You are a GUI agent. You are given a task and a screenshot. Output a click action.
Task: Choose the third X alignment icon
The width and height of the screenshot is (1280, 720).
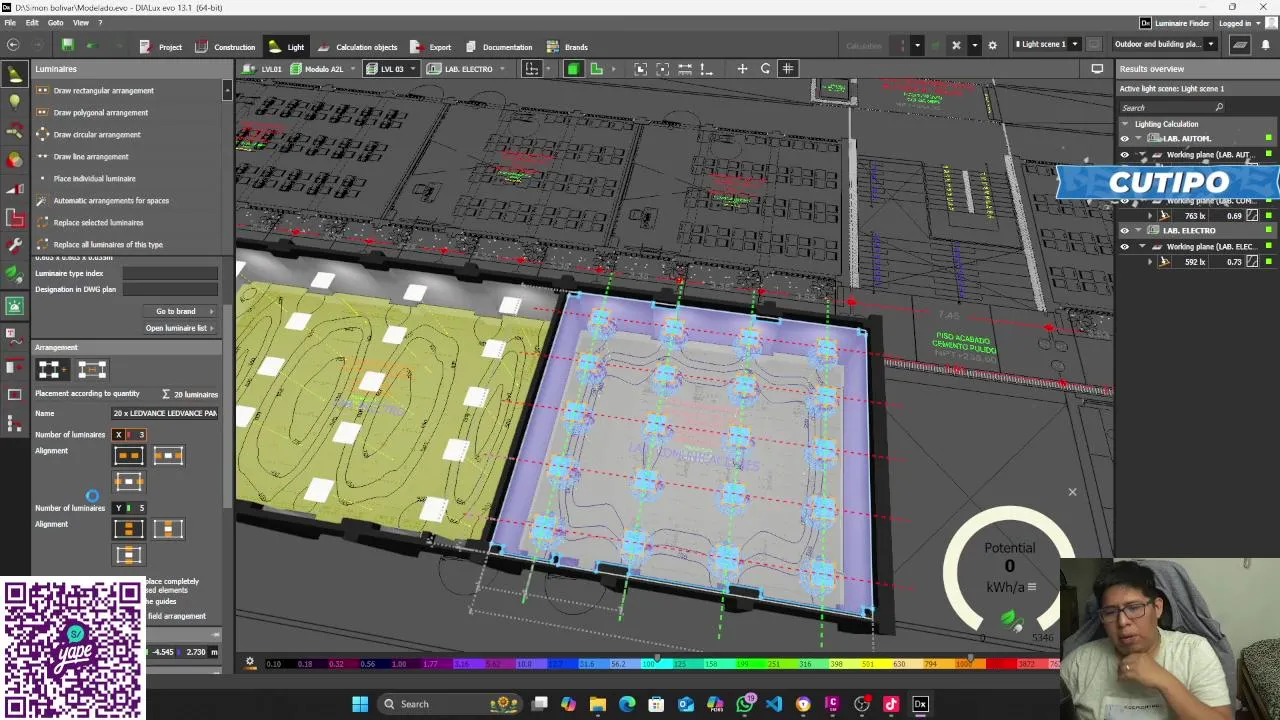(x=129, y=482)
